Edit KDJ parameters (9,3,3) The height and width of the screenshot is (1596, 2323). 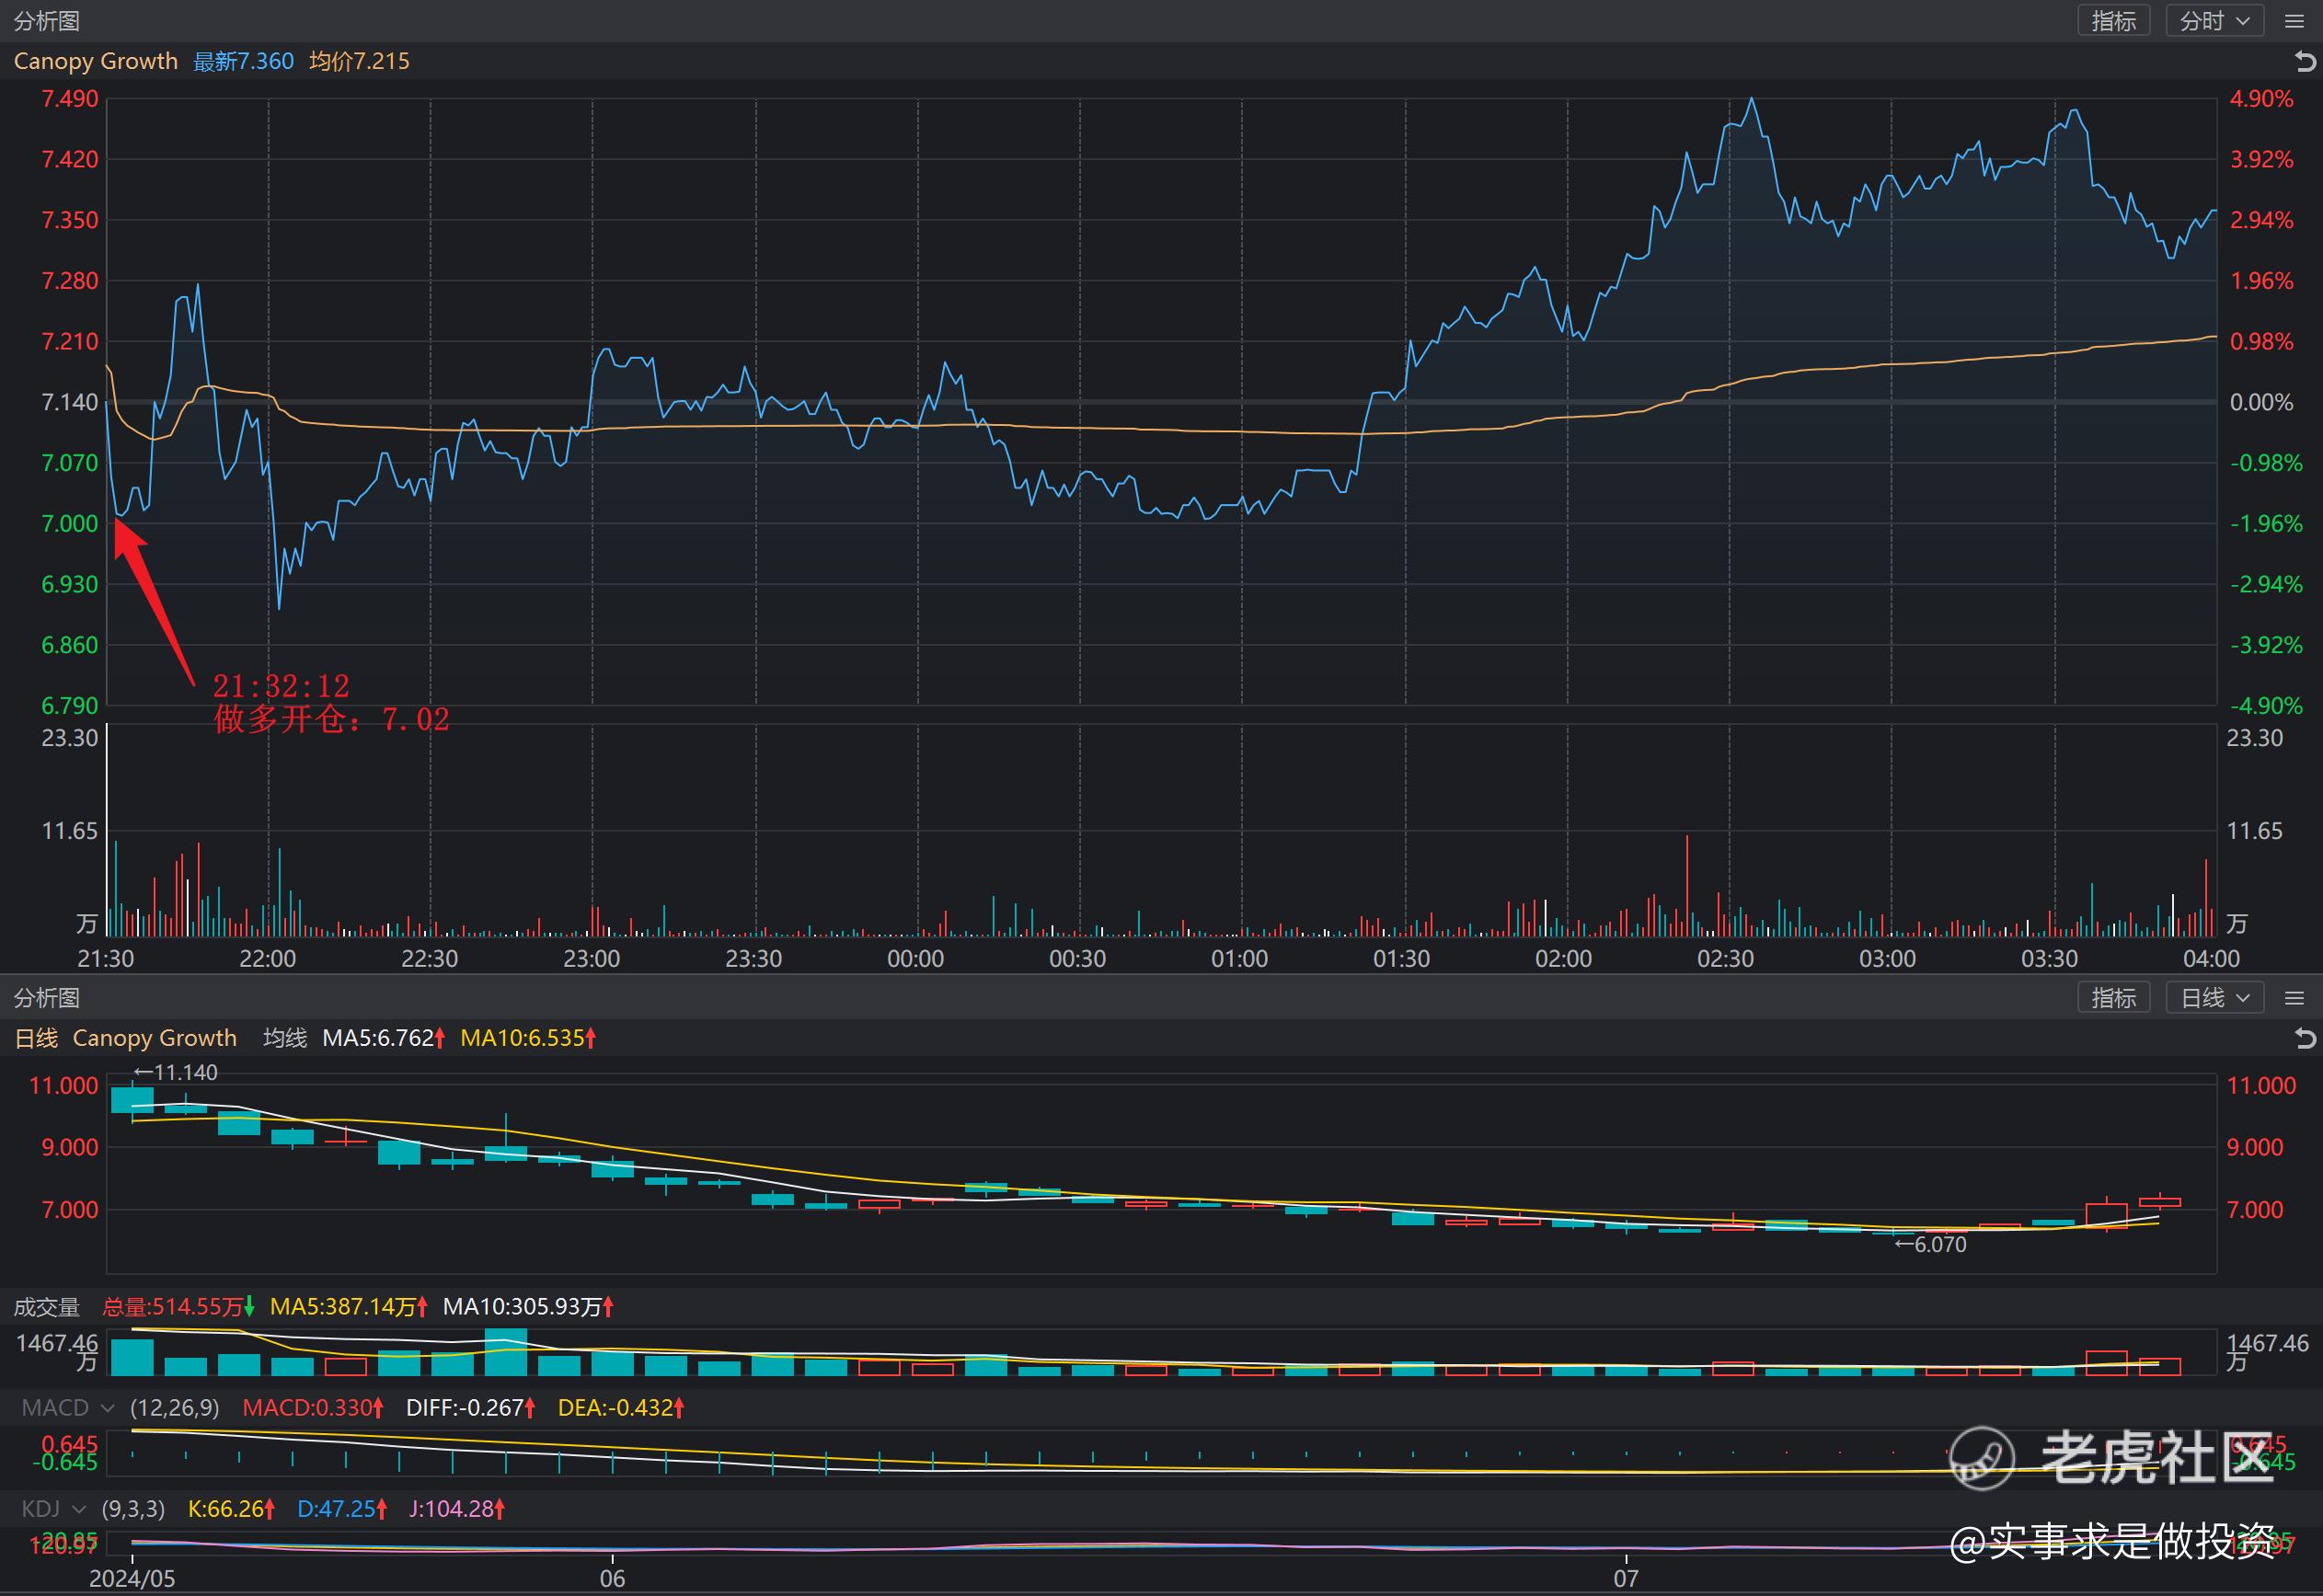(133, 1509)
